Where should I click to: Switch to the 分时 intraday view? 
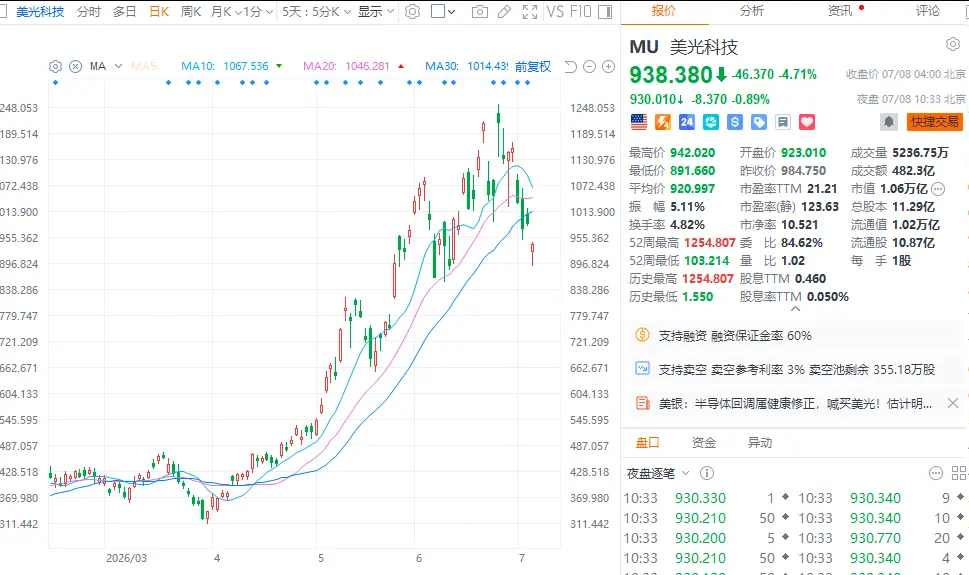click(88, 11)
